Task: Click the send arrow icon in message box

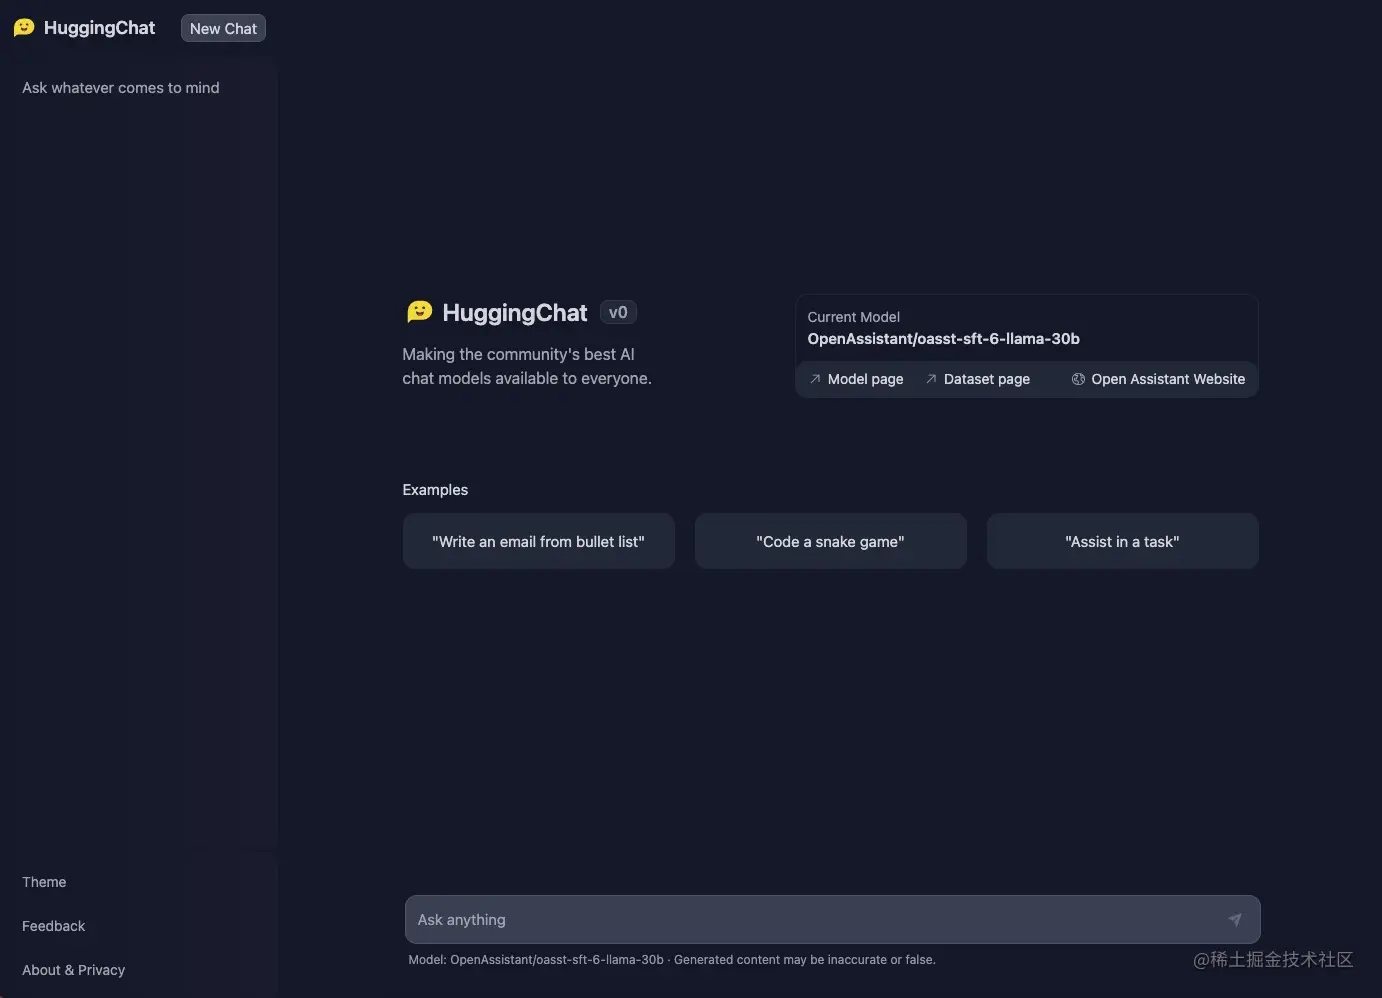Action: [x=1235, y=920]
